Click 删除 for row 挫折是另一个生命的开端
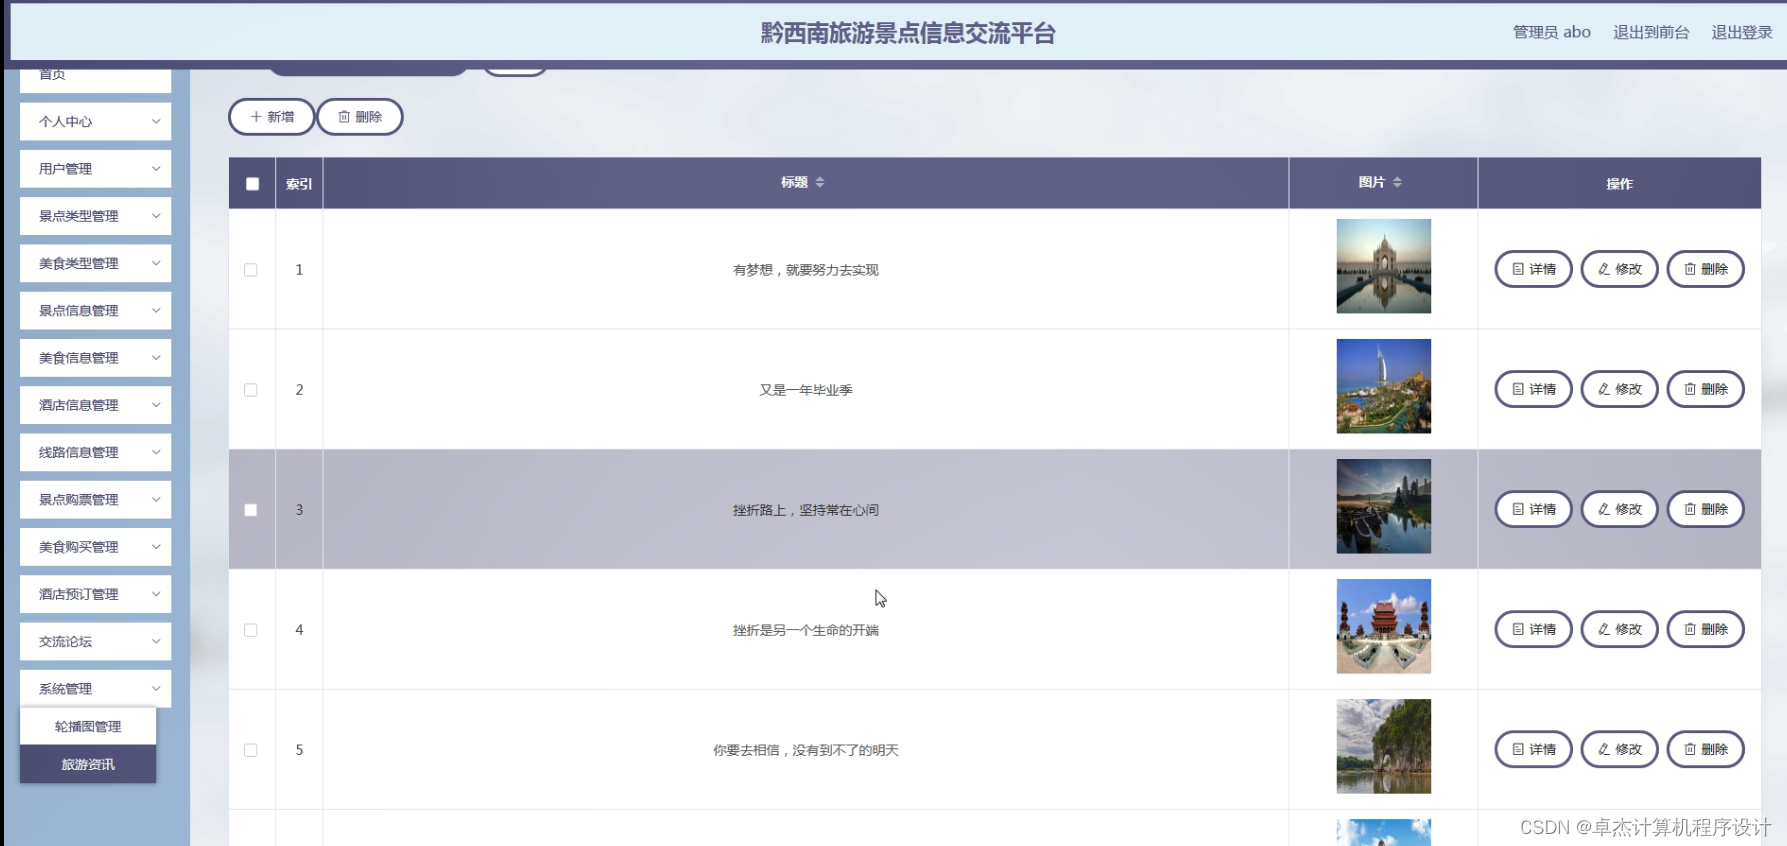1787x846 pixels. point(1705,629)
